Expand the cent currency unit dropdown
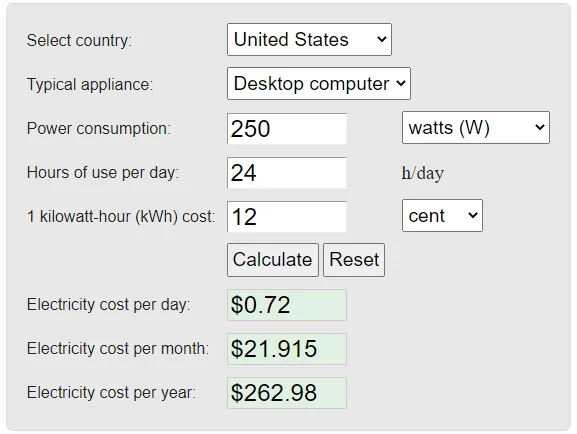 click(442, 215)
